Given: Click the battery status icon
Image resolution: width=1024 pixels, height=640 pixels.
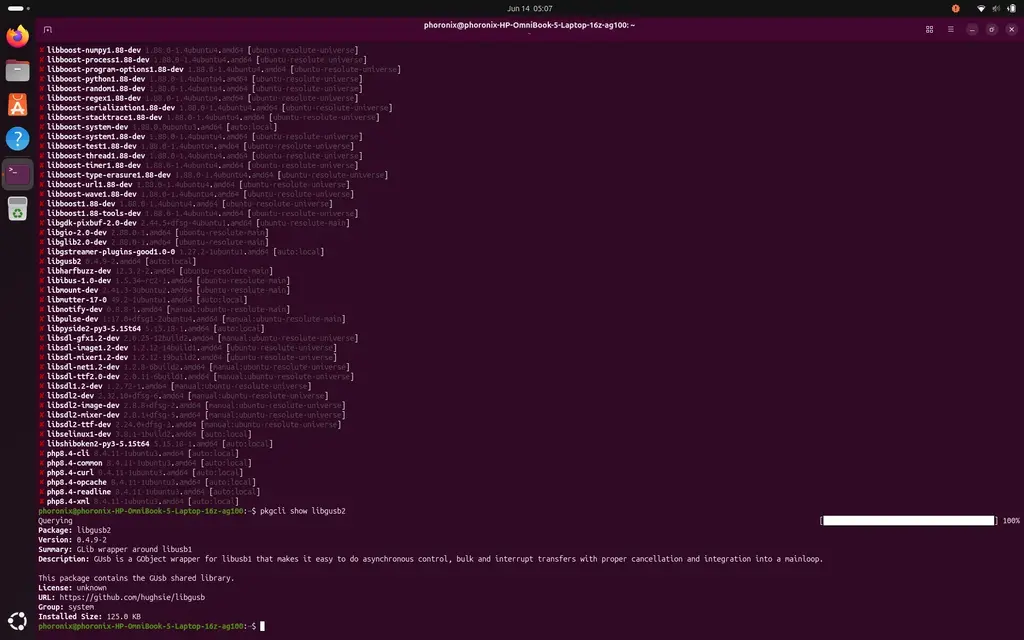Looking at the screenshot, I should point(1011,8).
